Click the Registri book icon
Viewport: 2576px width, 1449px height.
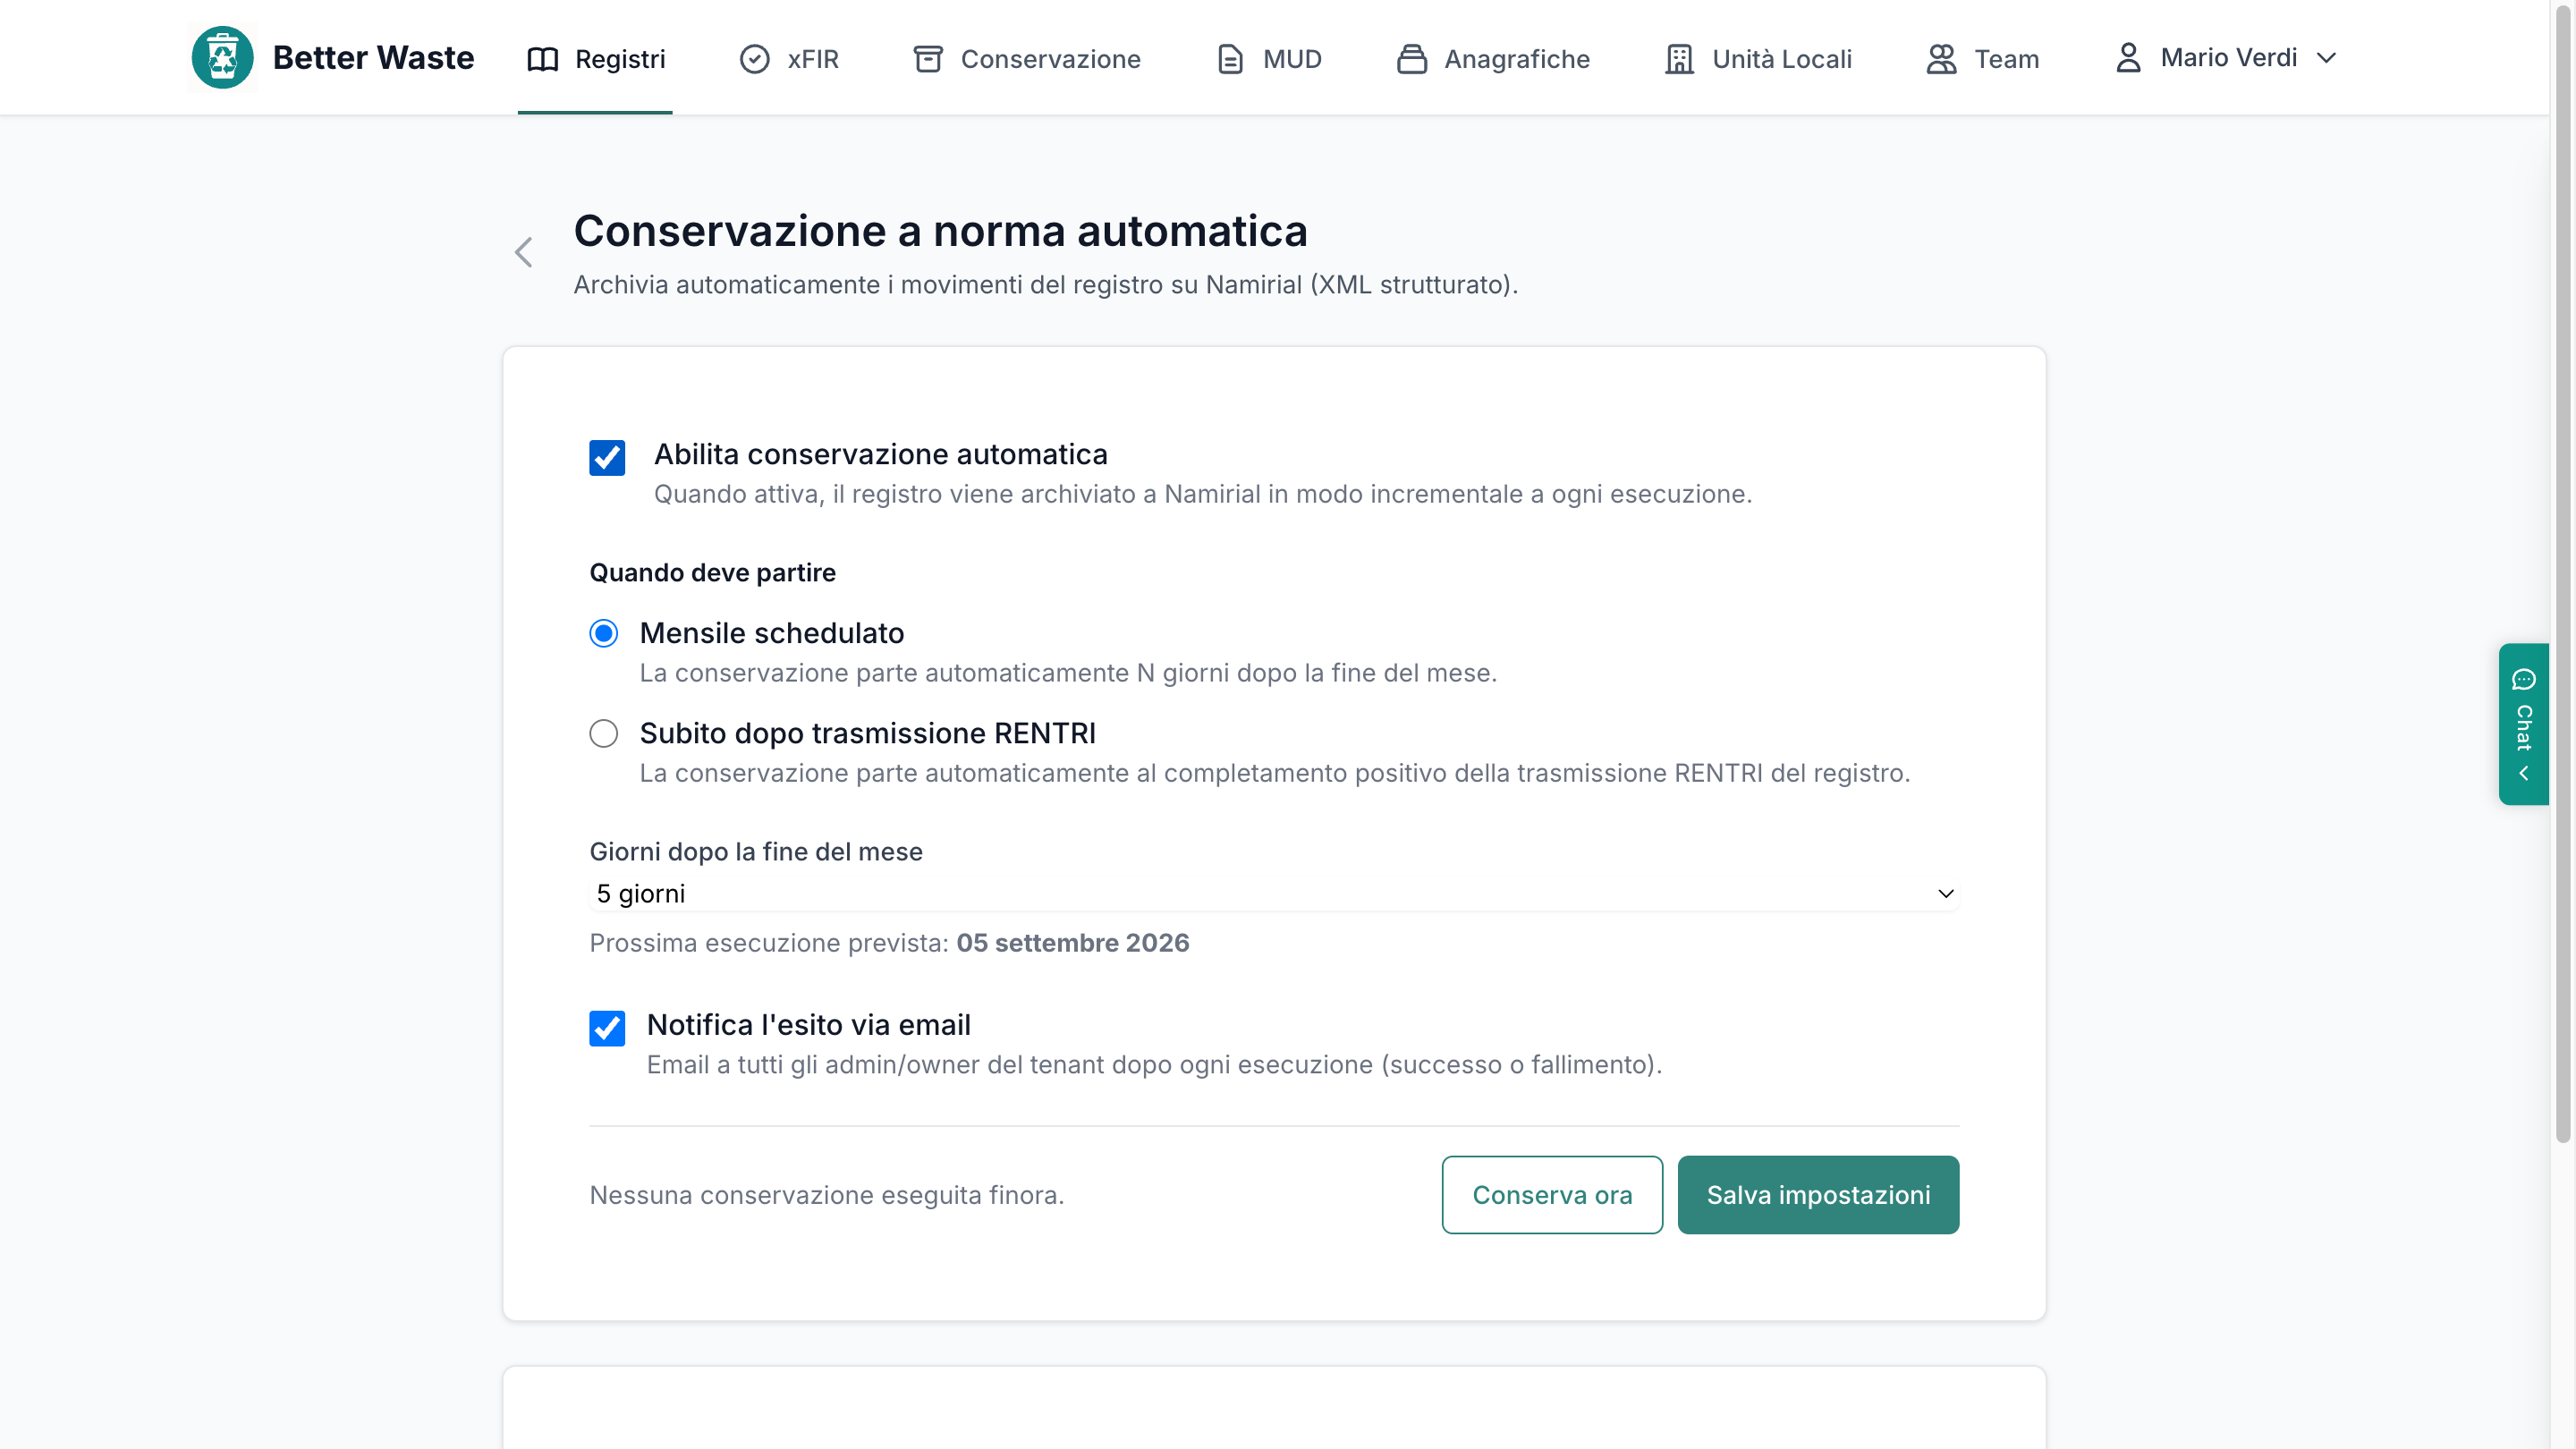tap(542, 59)
